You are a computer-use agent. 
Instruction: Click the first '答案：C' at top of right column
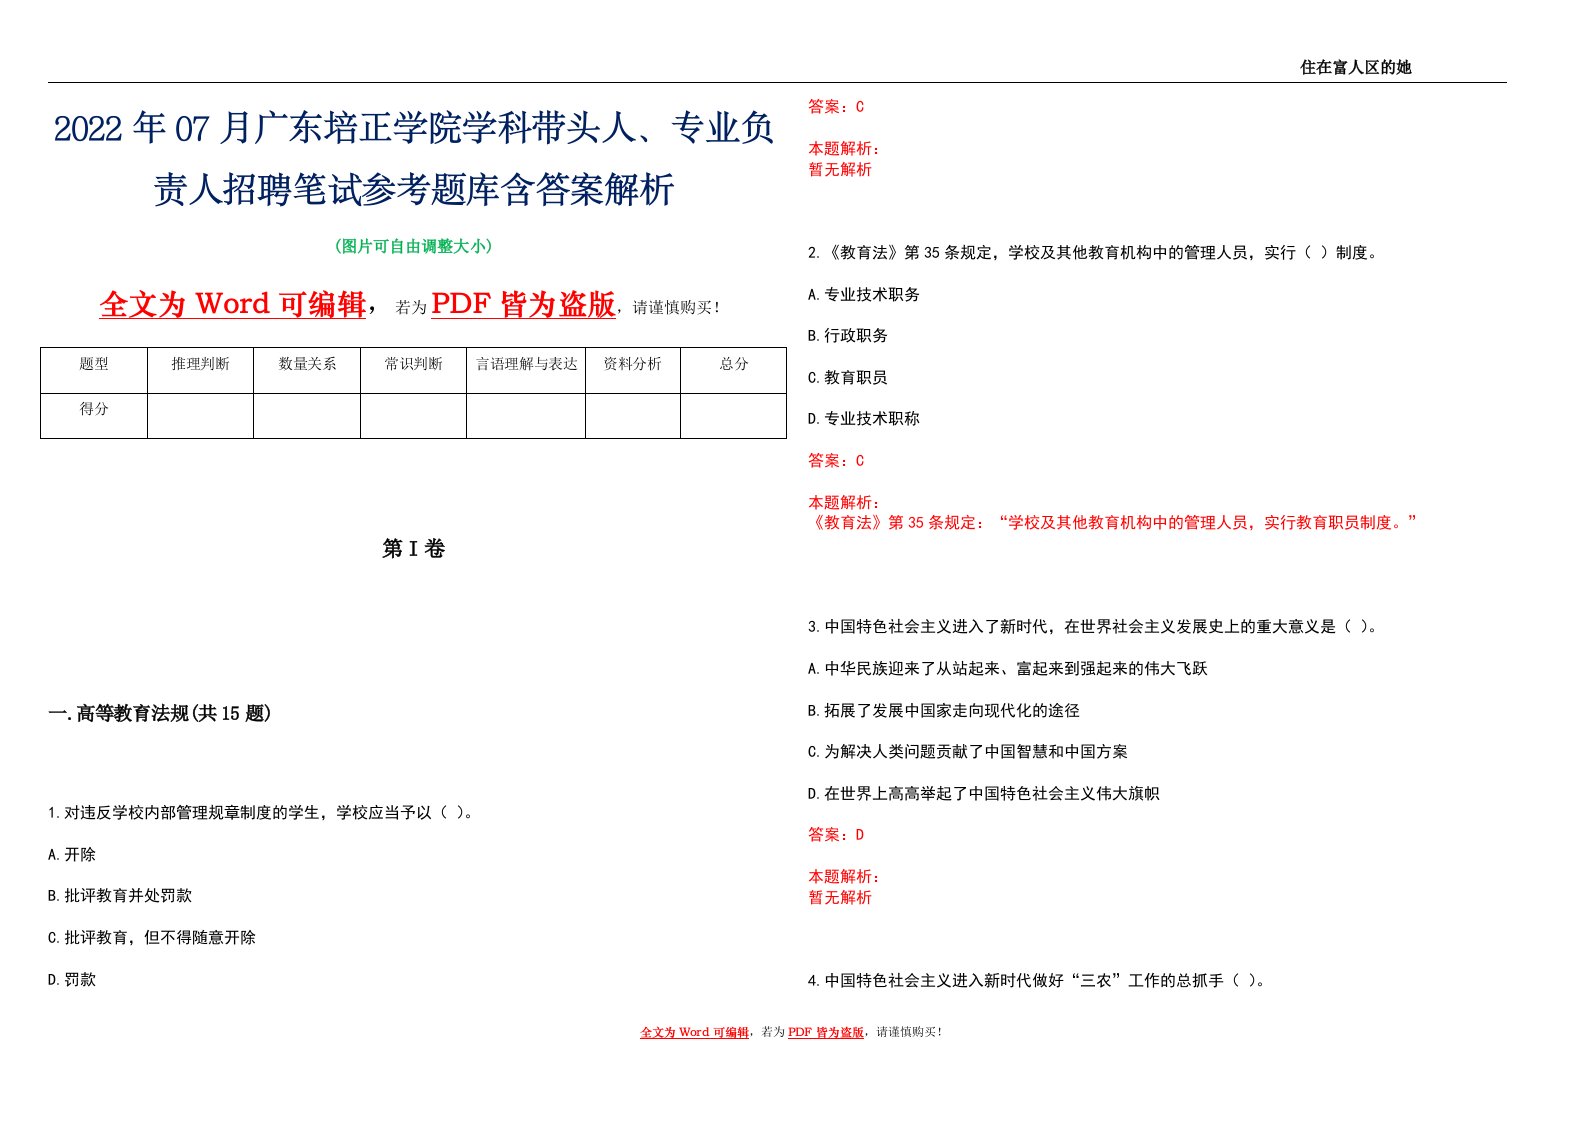tap(836, 106)
